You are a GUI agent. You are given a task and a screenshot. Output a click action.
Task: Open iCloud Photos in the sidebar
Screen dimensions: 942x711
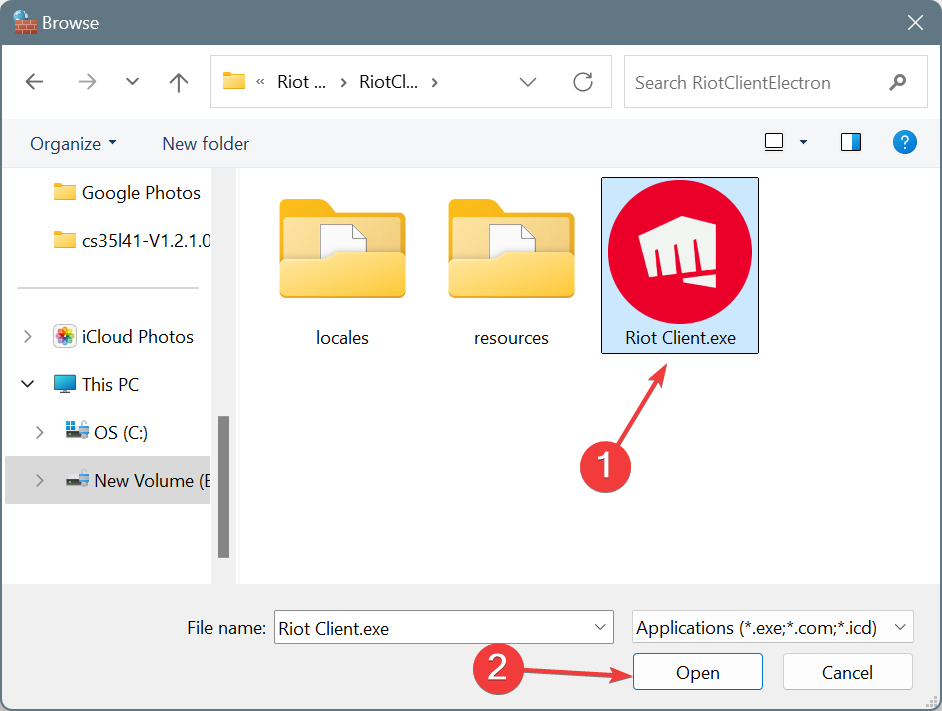point(124,337)
